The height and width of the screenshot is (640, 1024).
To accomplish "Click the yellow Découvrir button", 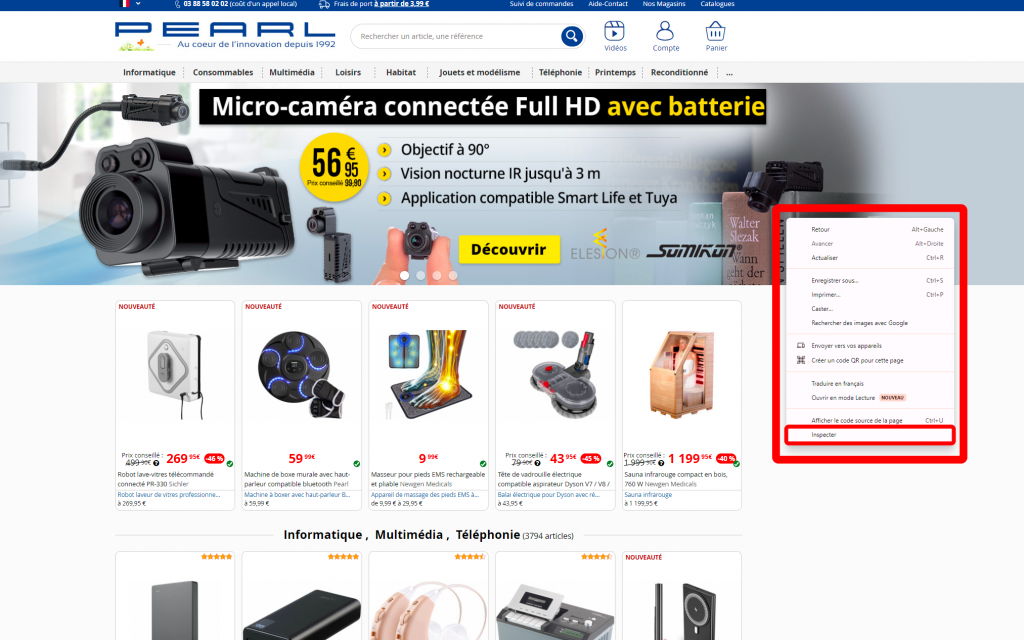I will click(x=509, y=249).
